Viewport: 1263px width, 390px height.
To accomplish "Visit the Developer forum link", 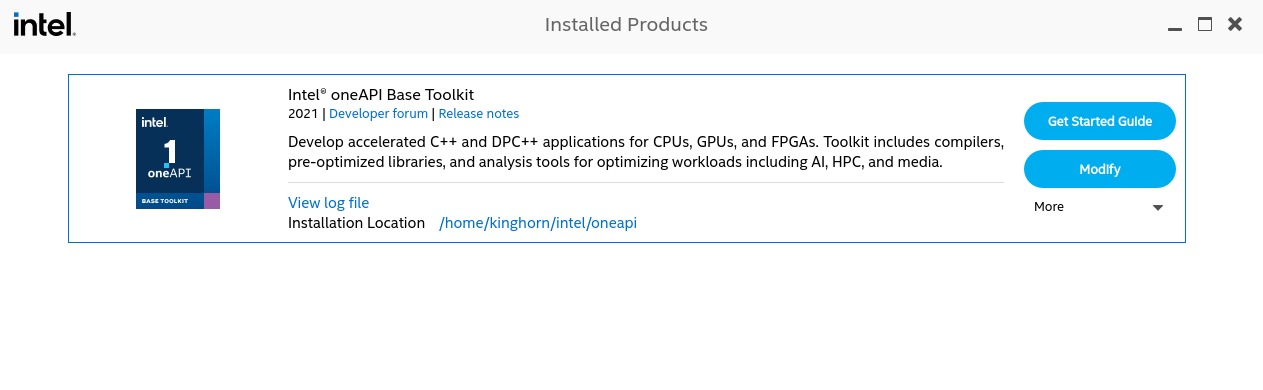I will (x=378, y=114).
